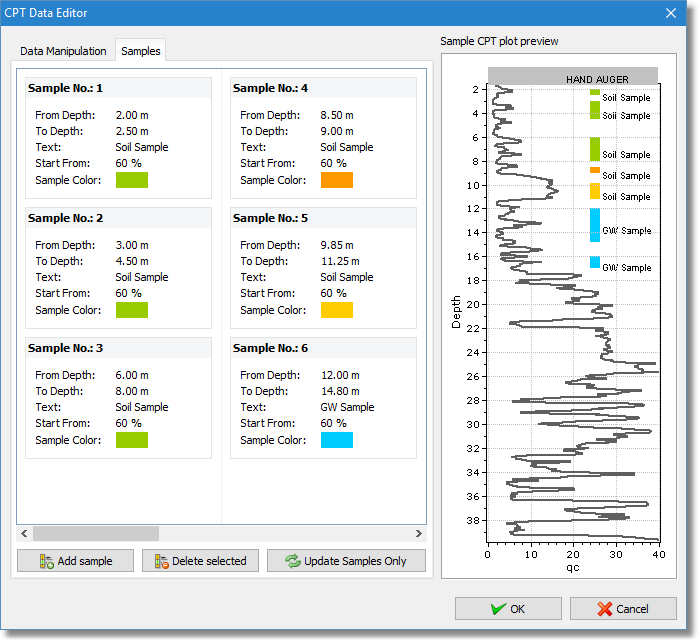This screenshot has width=699, height=642.
Task: Switch to the Data Manipulation tab
Action: pos(63,51)
